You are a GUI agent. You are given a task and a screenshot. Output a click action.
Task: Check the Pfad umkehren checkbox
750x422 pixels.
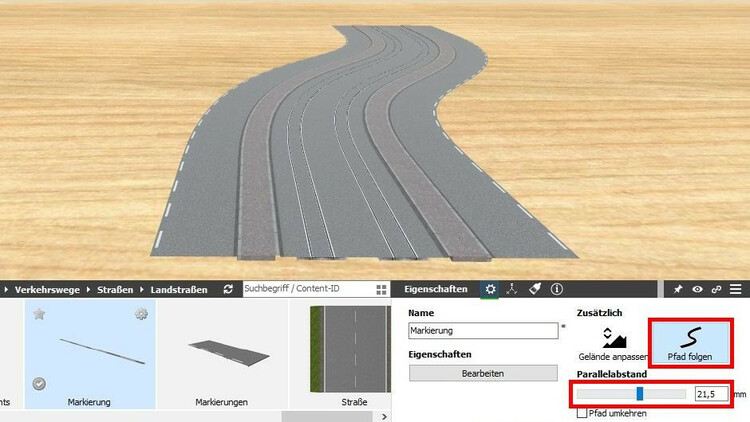tap(582, 413)
